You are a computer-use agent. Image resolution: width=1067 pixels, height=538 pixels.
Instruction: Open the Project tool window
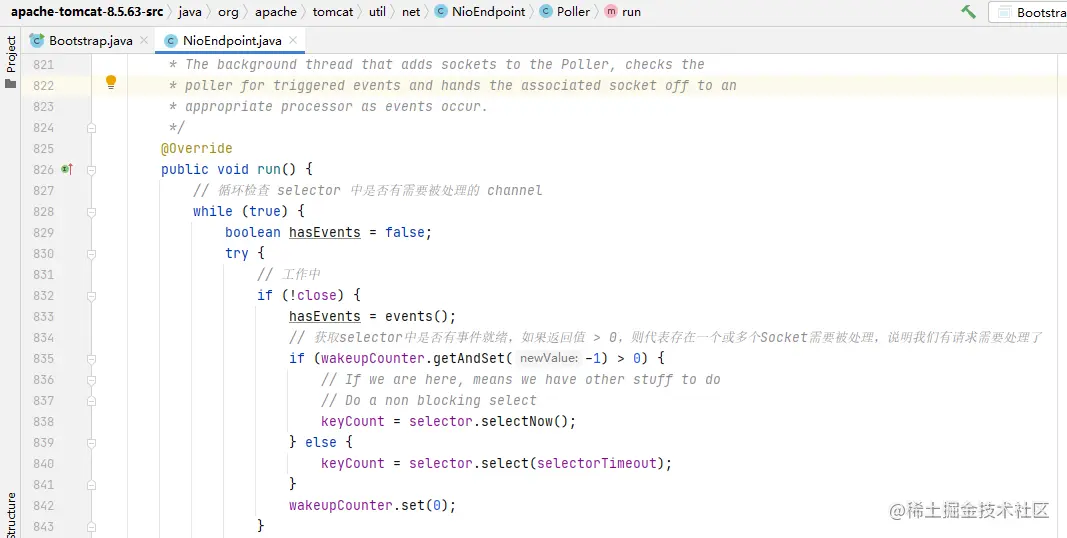pos(11,62)
